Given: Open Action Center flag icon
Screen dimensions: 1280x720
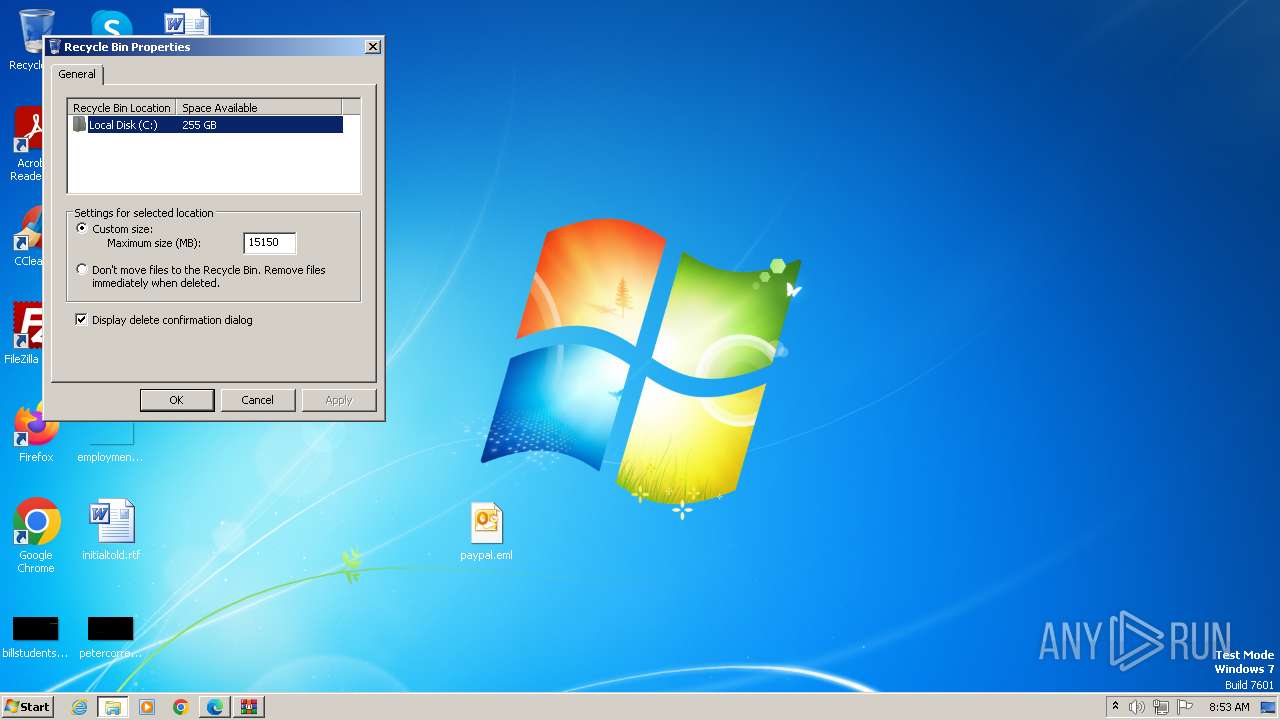Looking at the screenshot, I should 1185,707.
